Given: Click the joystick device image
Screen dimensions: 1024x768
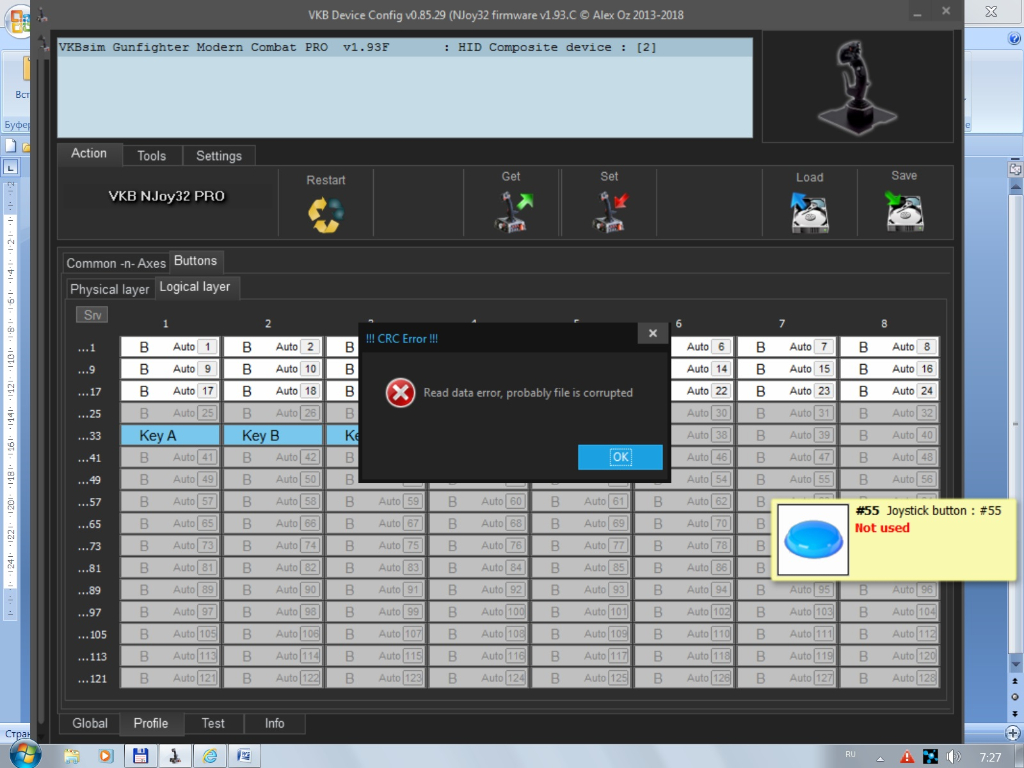Looking at the screenshot, I should pyautogui.click(x=856, y=88).
